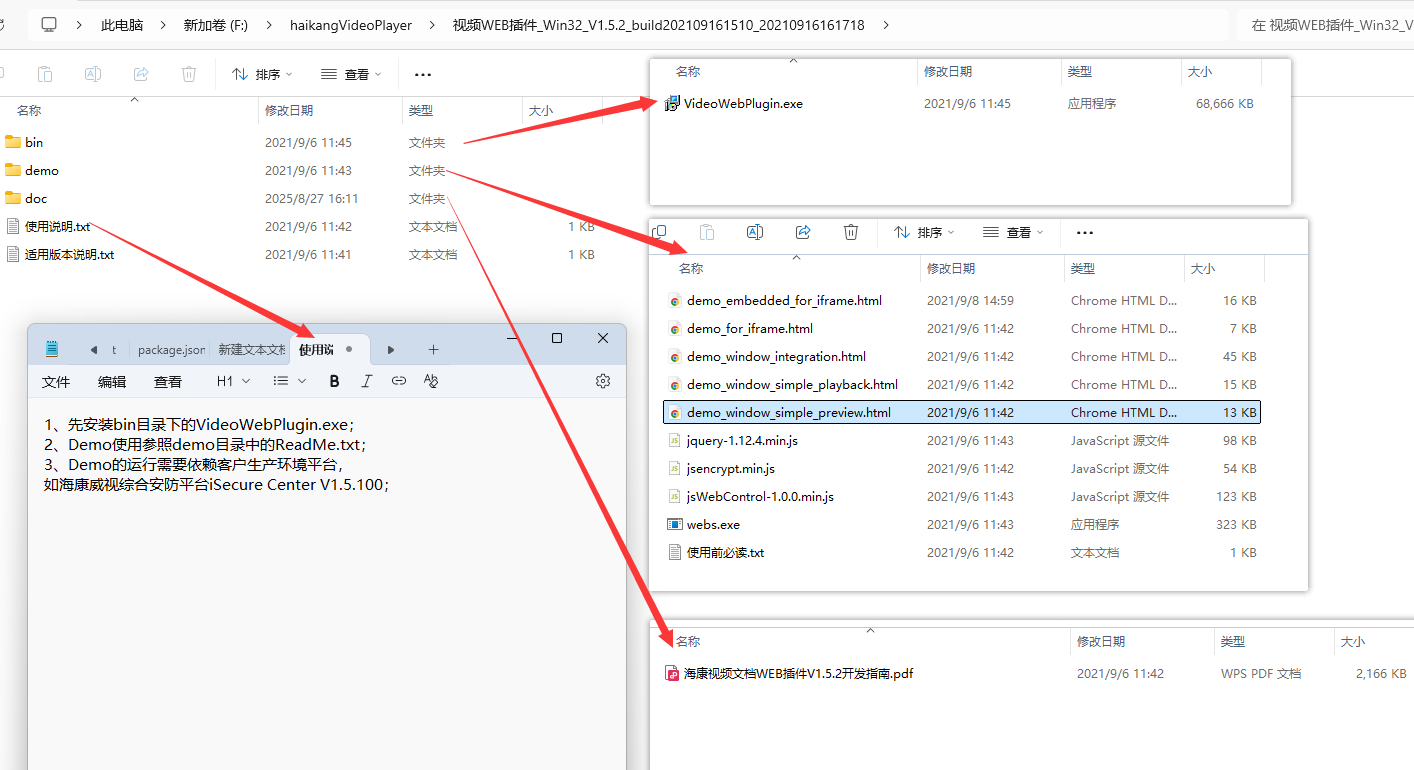Go to 新加卷 (F:) in the breadcrumb

click(x=216, y=25)
